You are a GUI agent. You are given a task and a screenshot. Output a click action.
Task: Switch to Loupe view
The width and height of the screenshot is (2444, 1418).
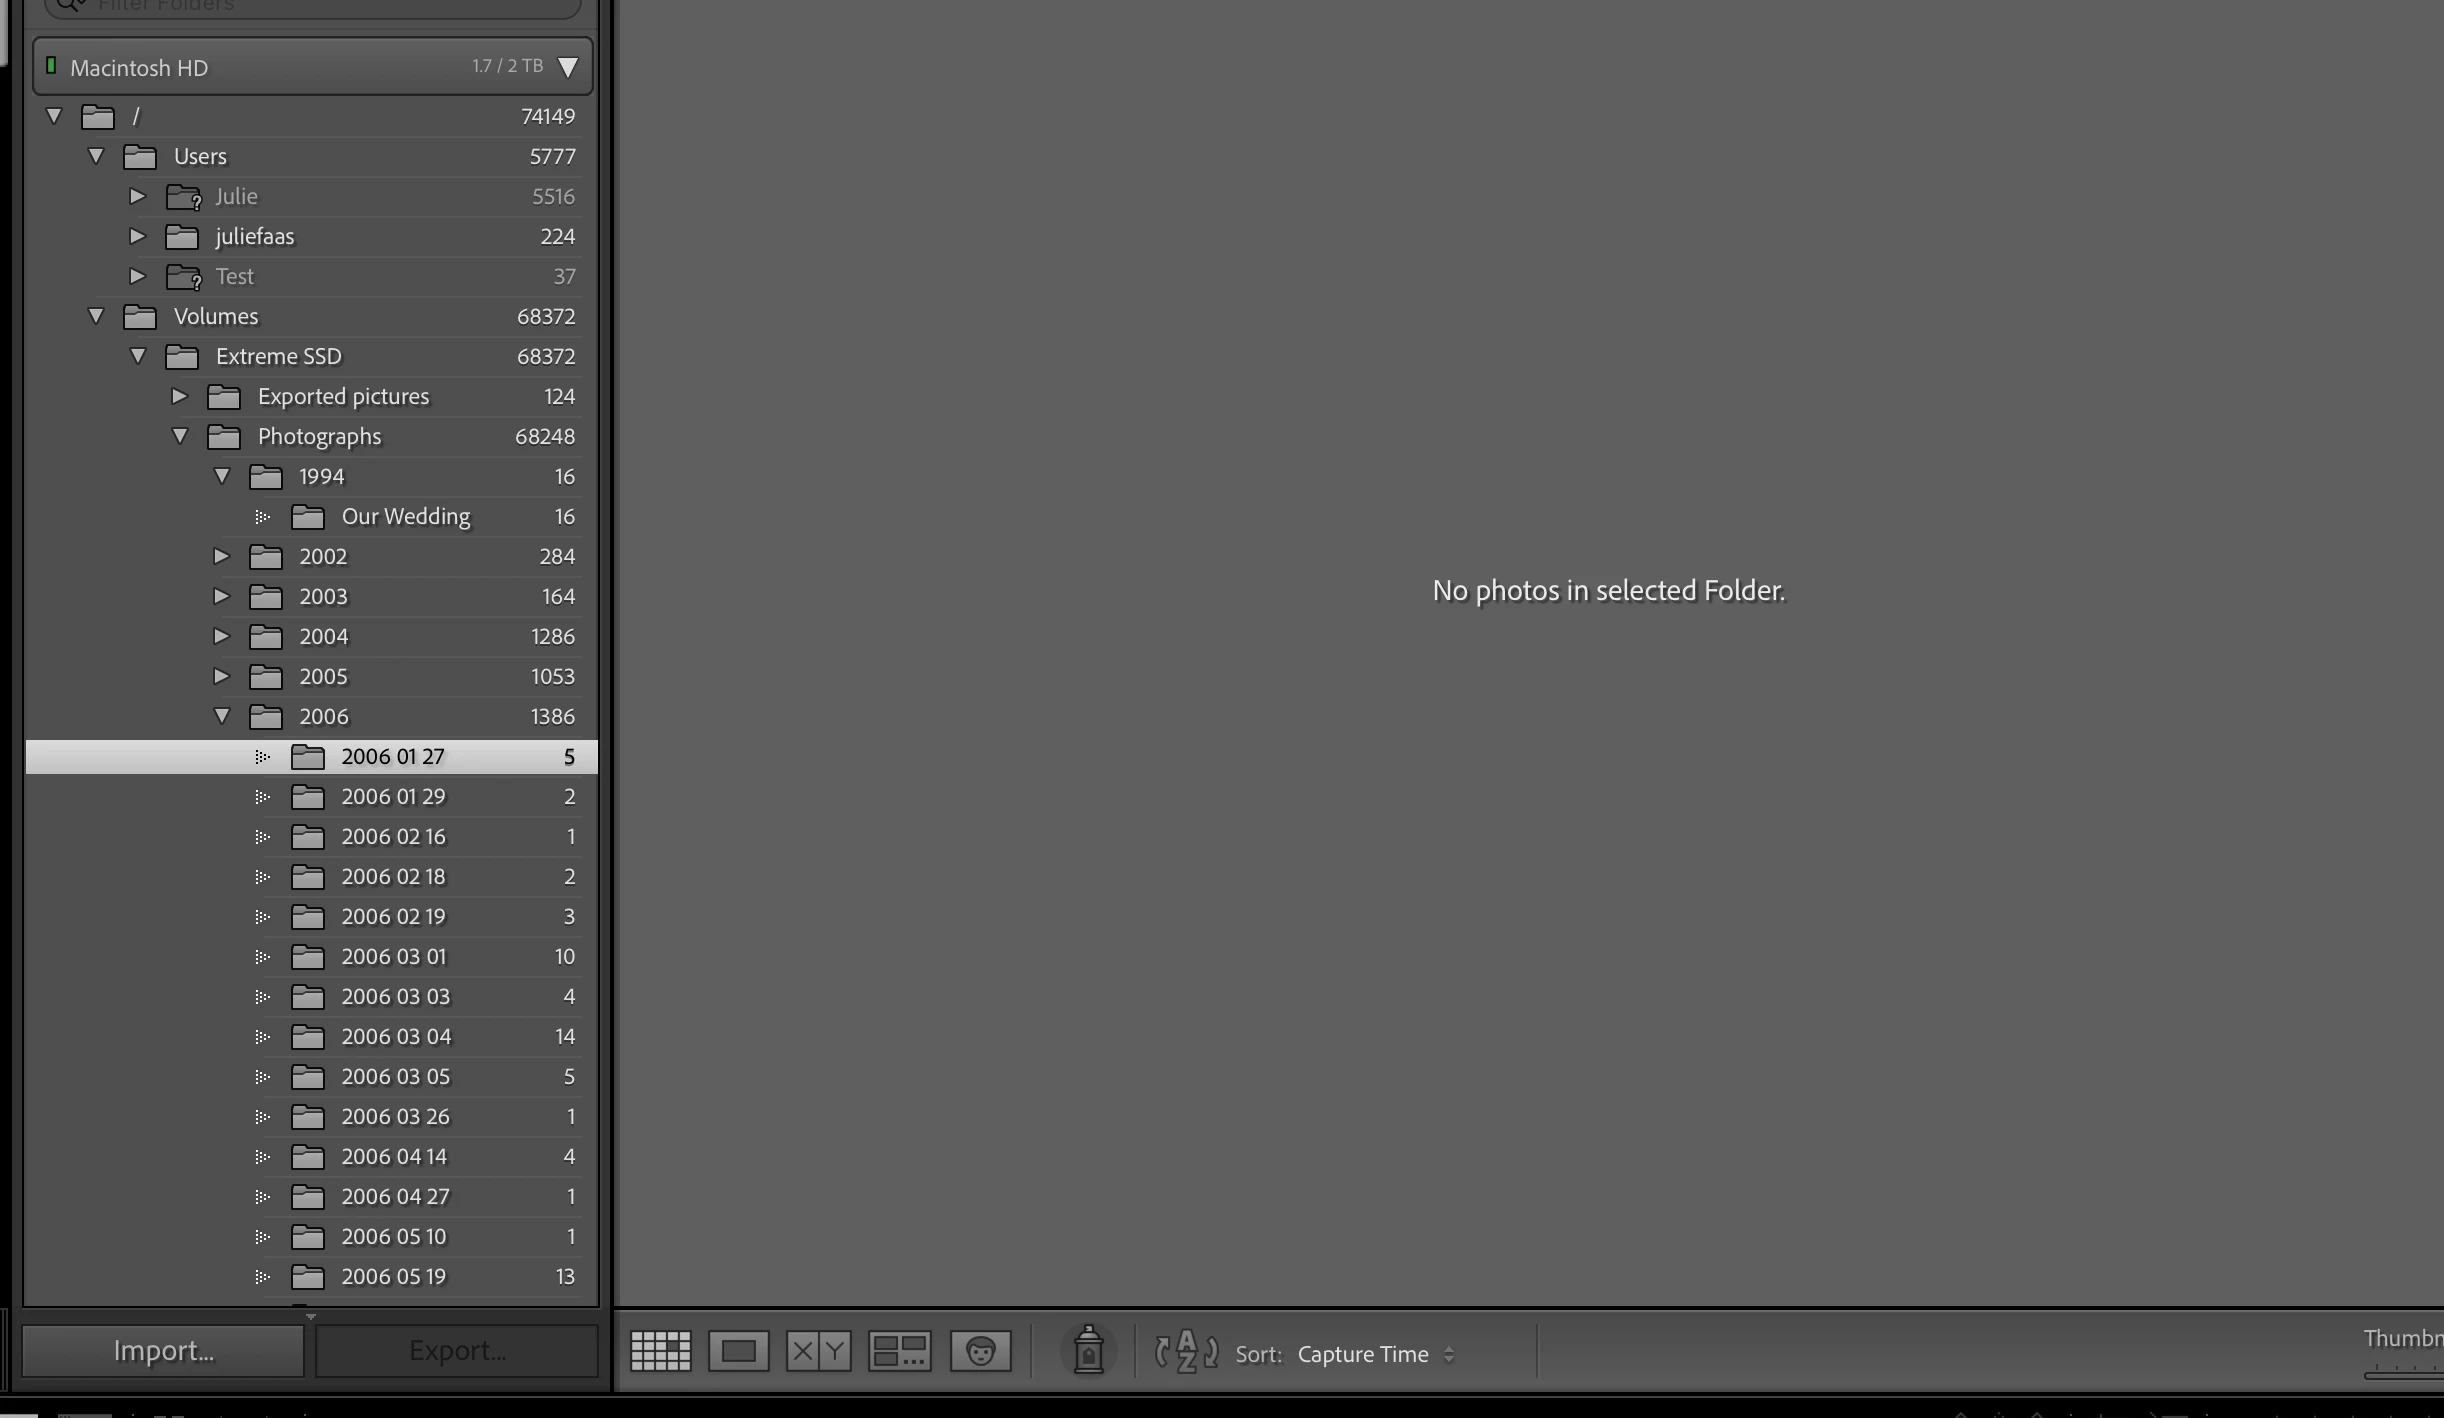pyautogui.click(x=738, y=1351)
